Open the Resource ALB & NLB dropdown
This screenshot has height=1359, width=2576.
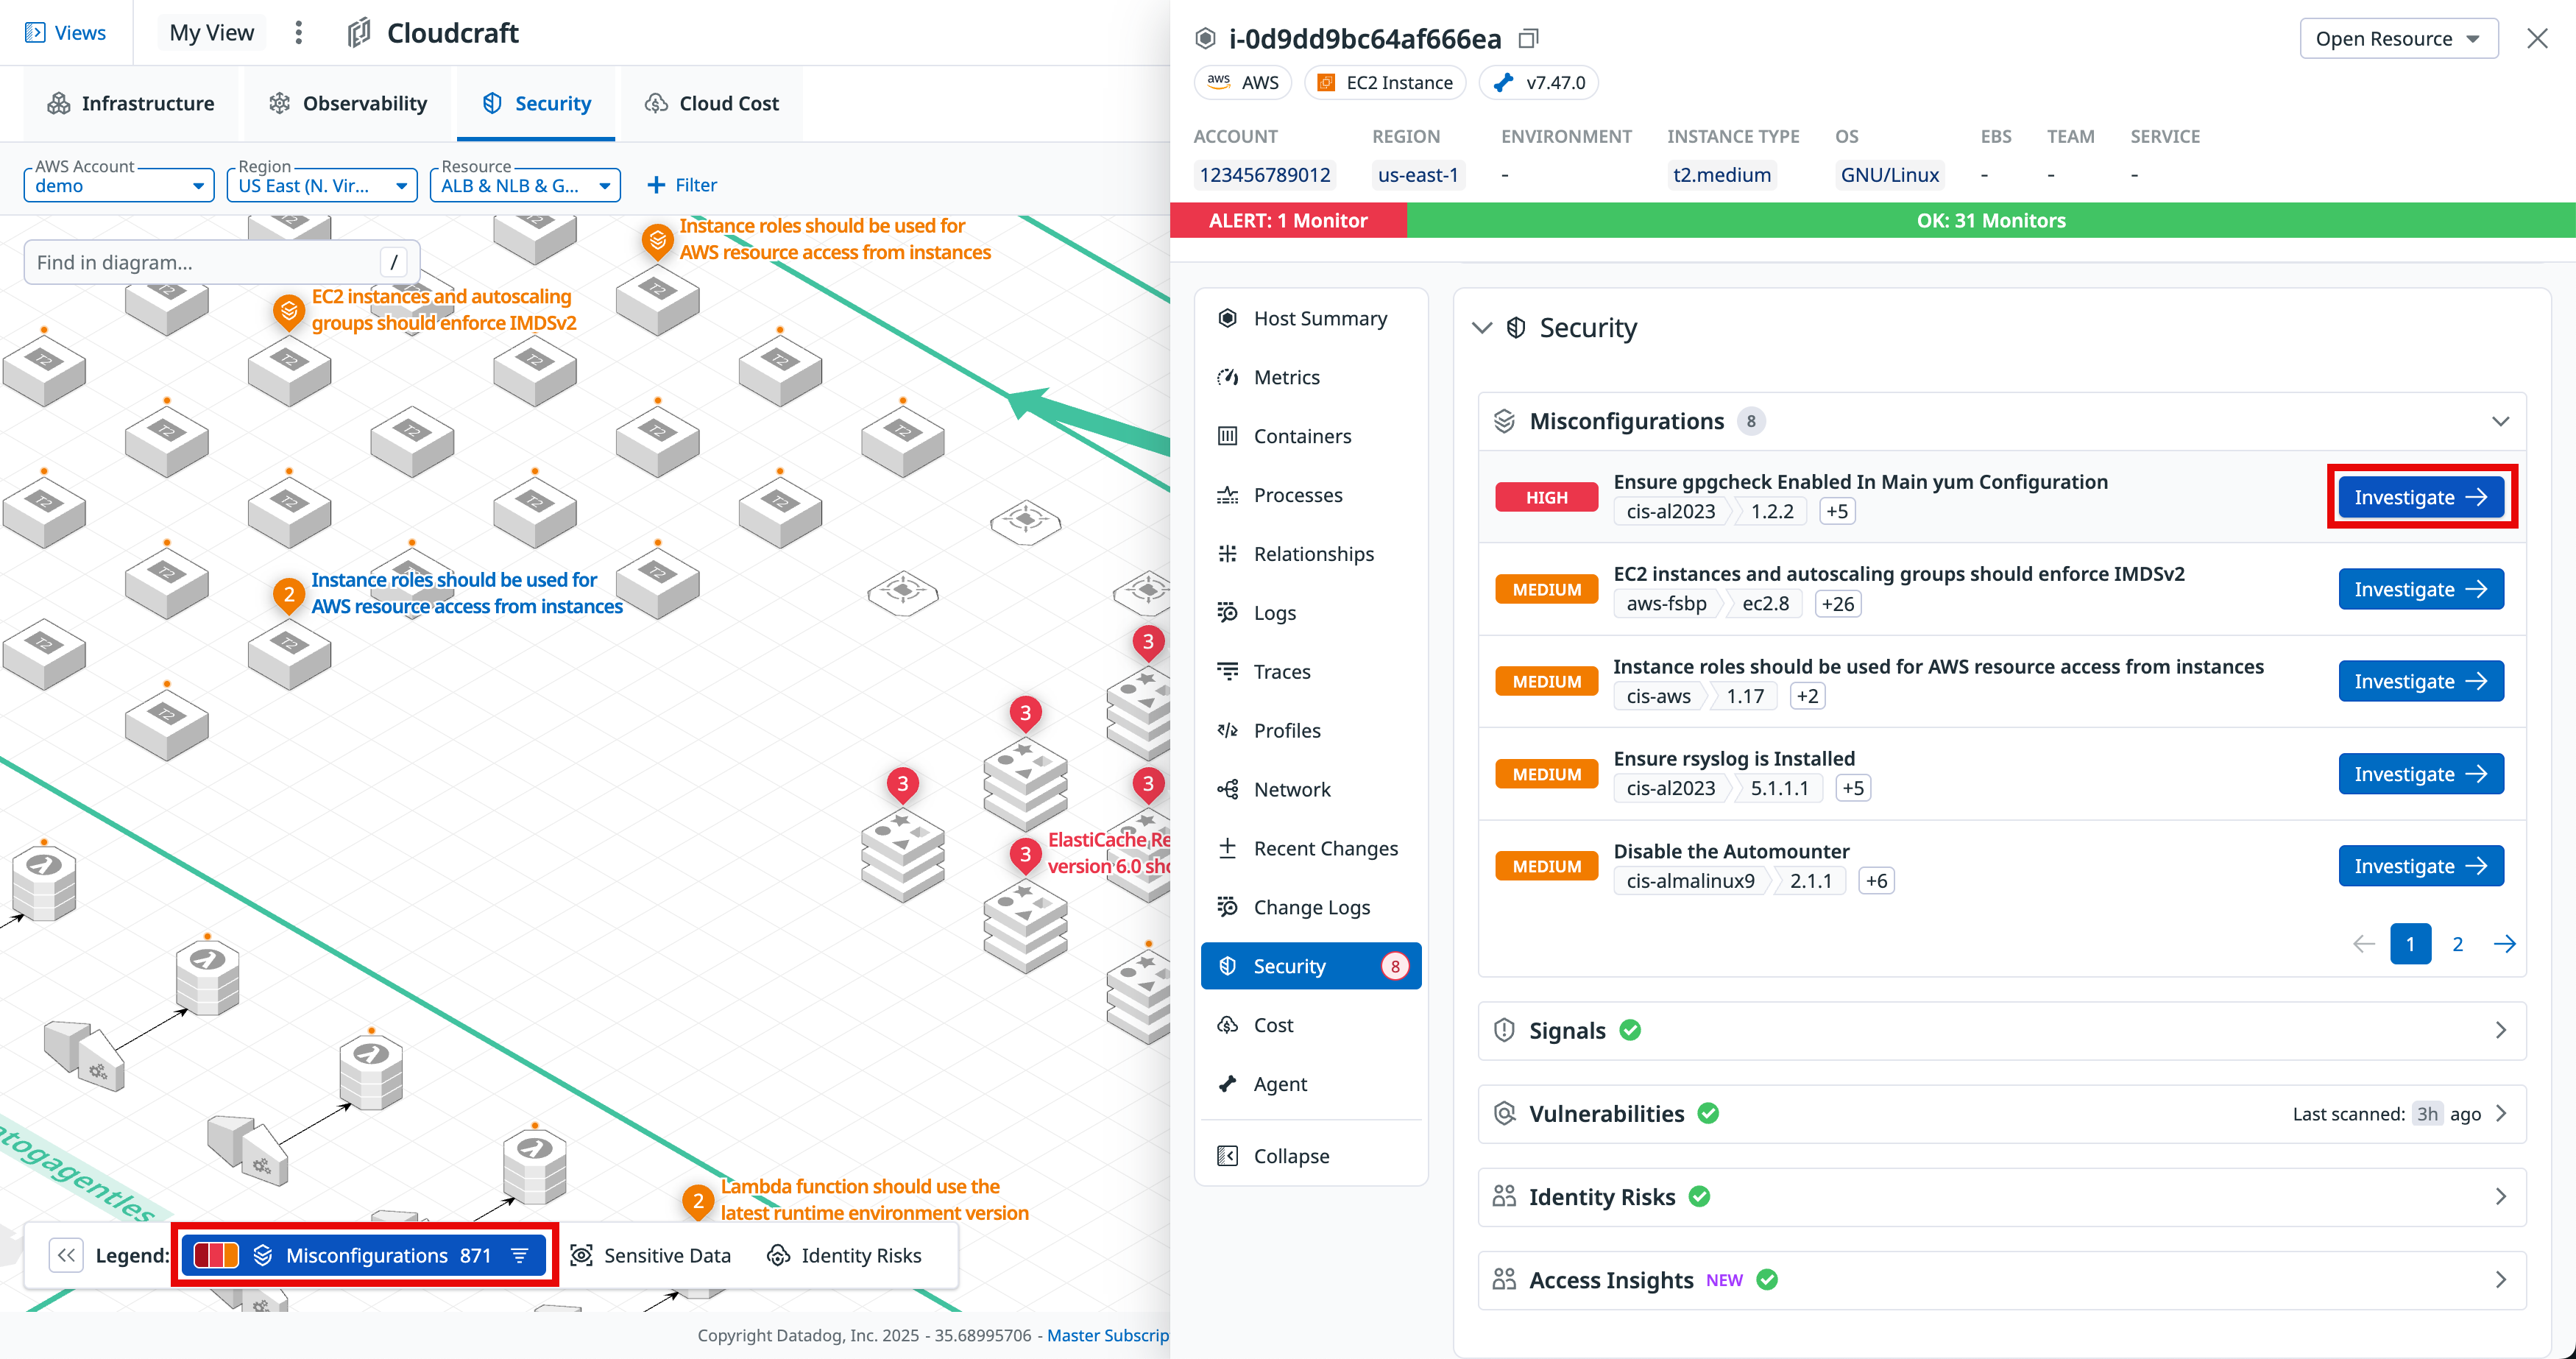pos(525,185)
